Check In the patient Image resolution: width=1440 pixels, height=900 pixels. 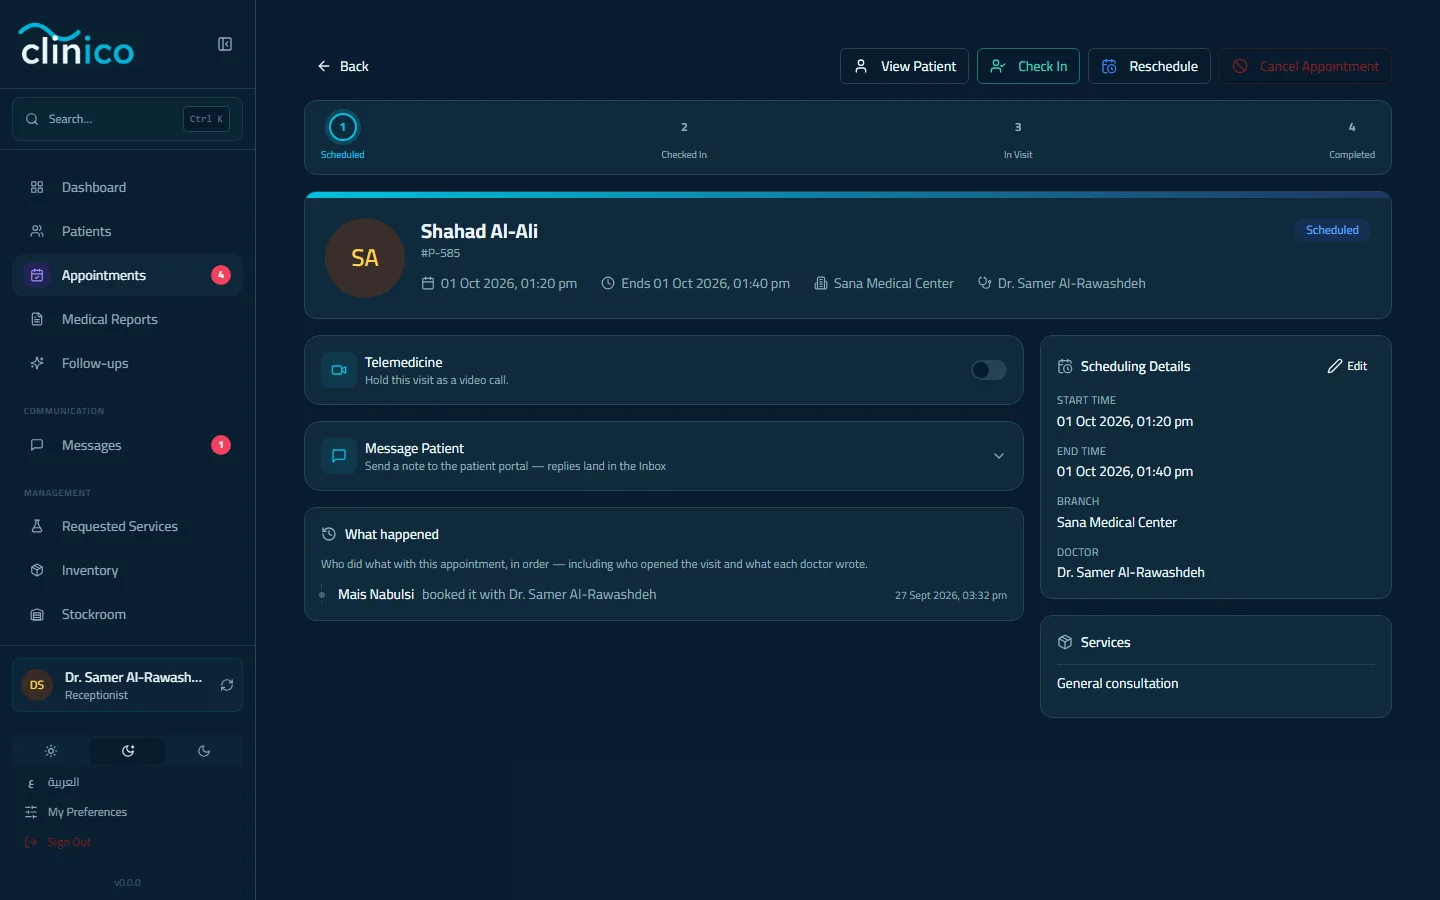tap(1028, 66)
